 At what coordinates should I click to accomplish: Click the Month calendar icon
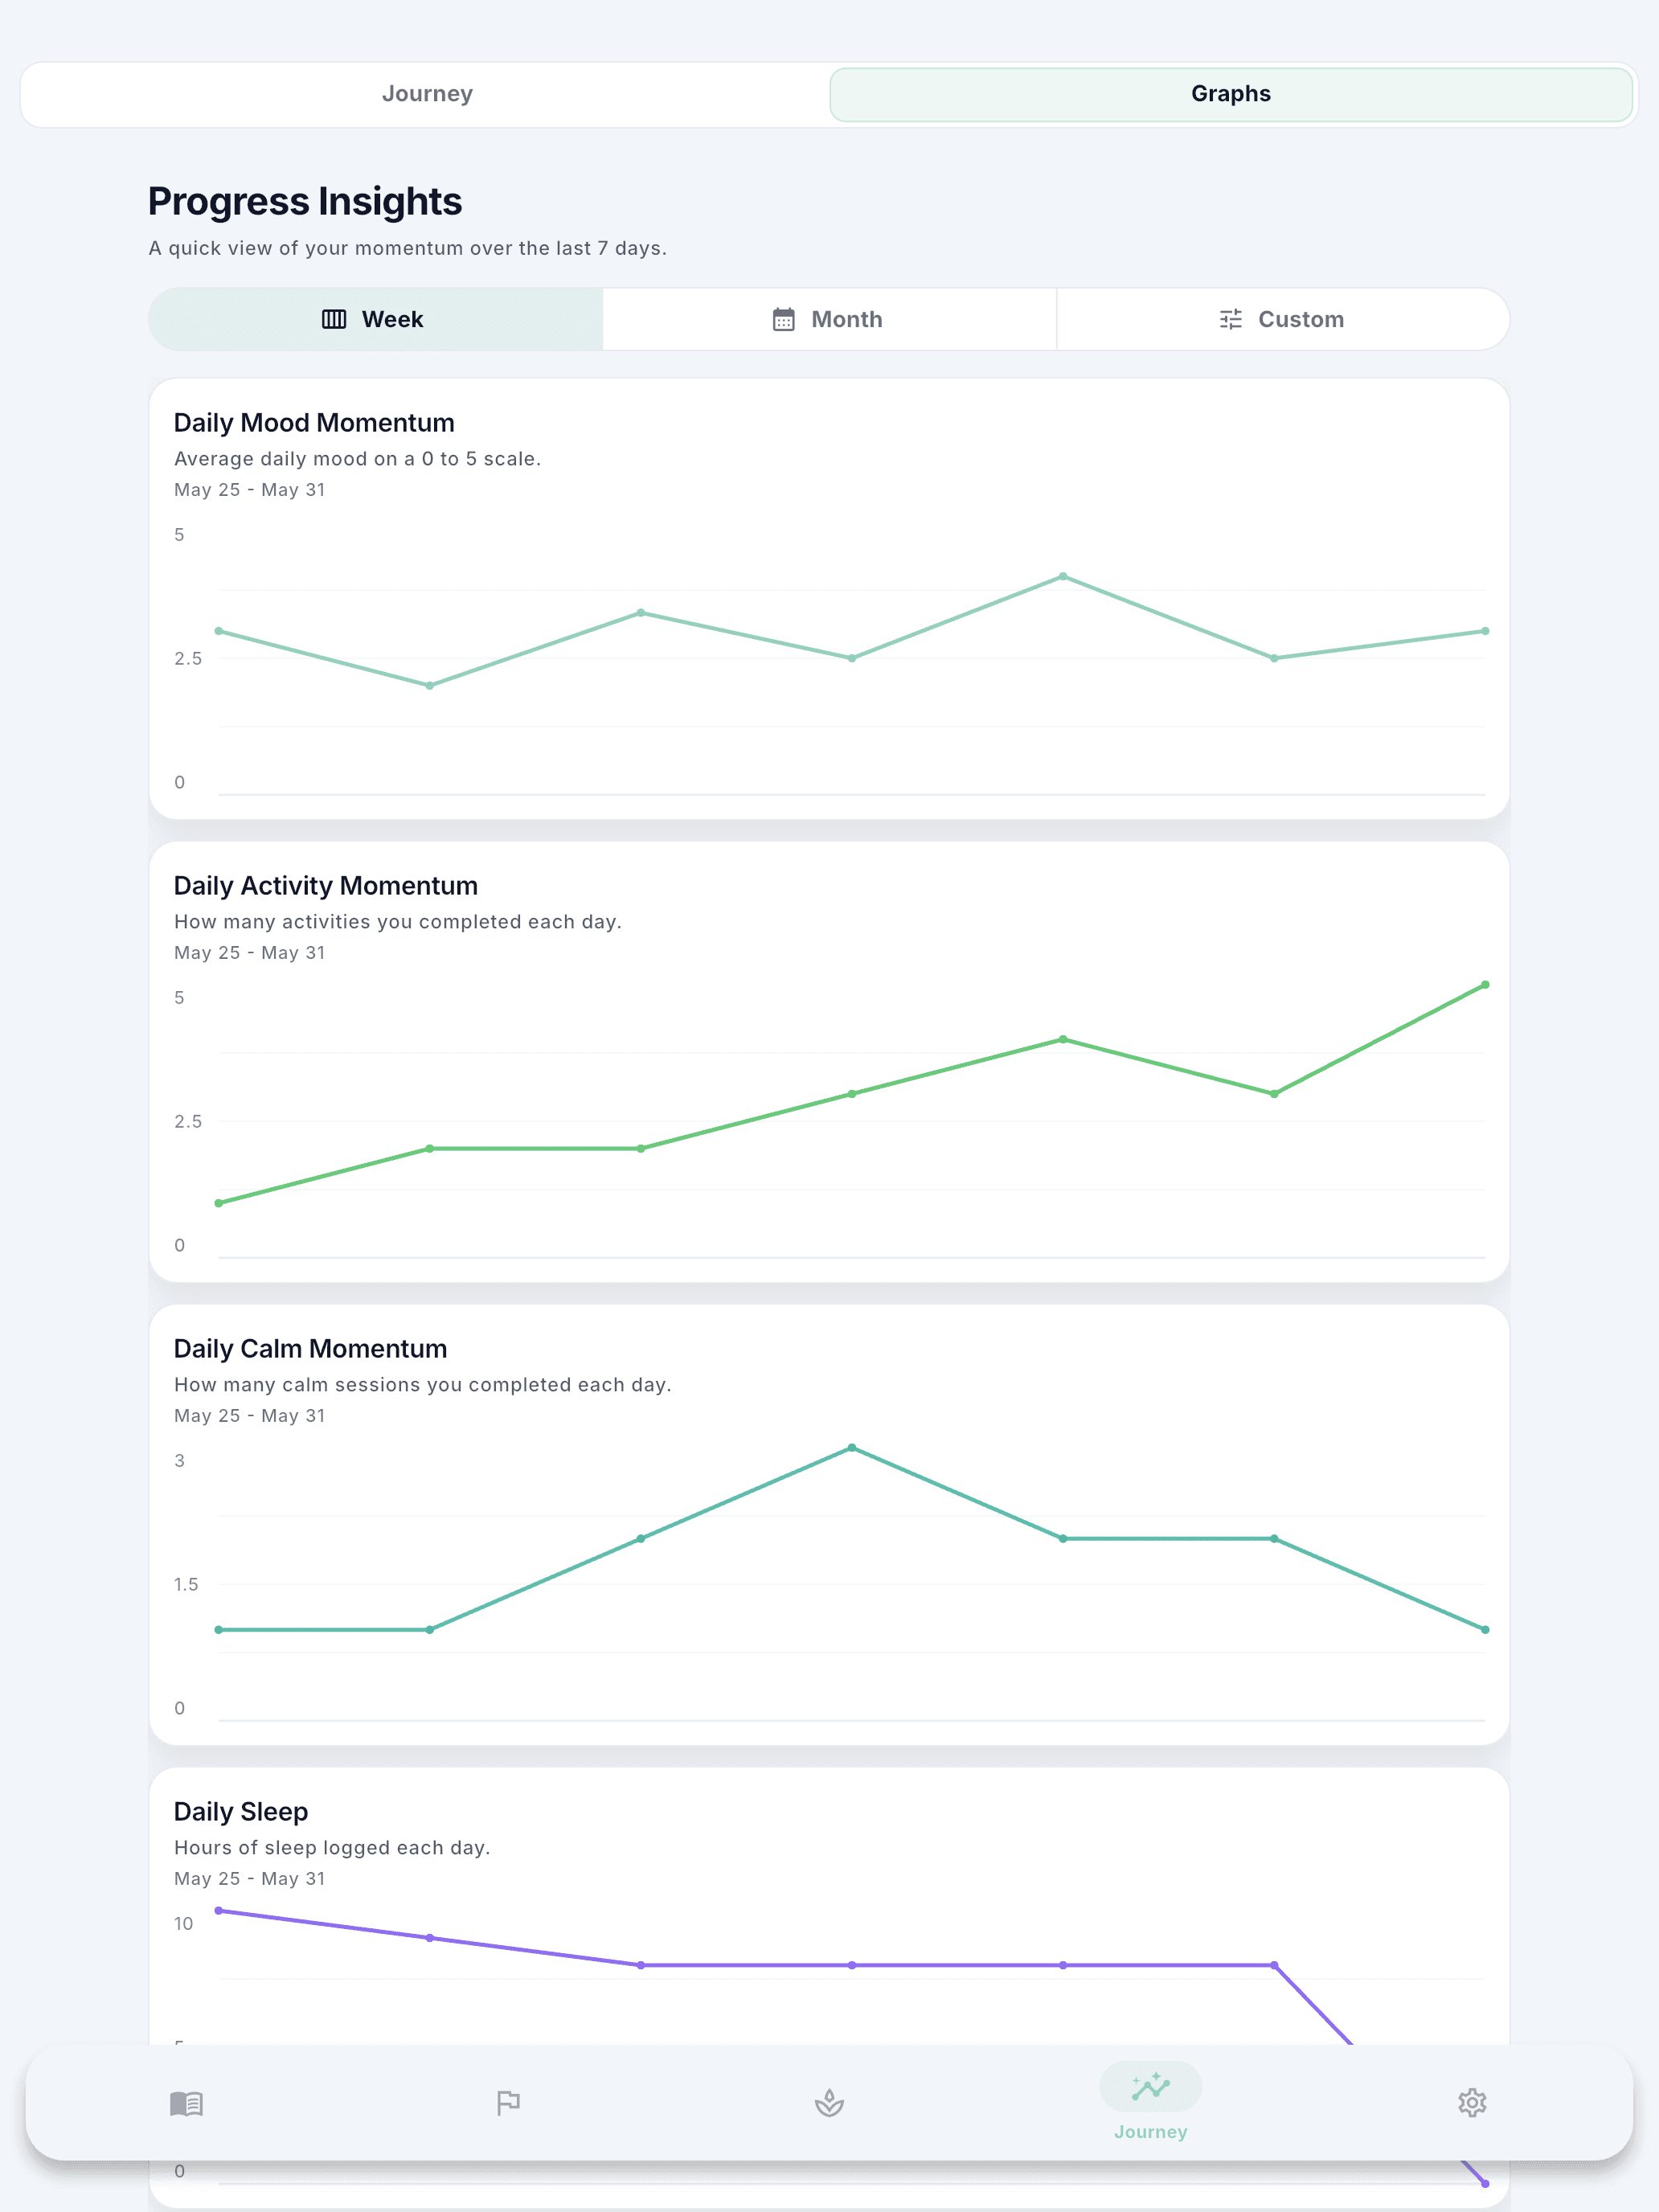coord(784,319)
